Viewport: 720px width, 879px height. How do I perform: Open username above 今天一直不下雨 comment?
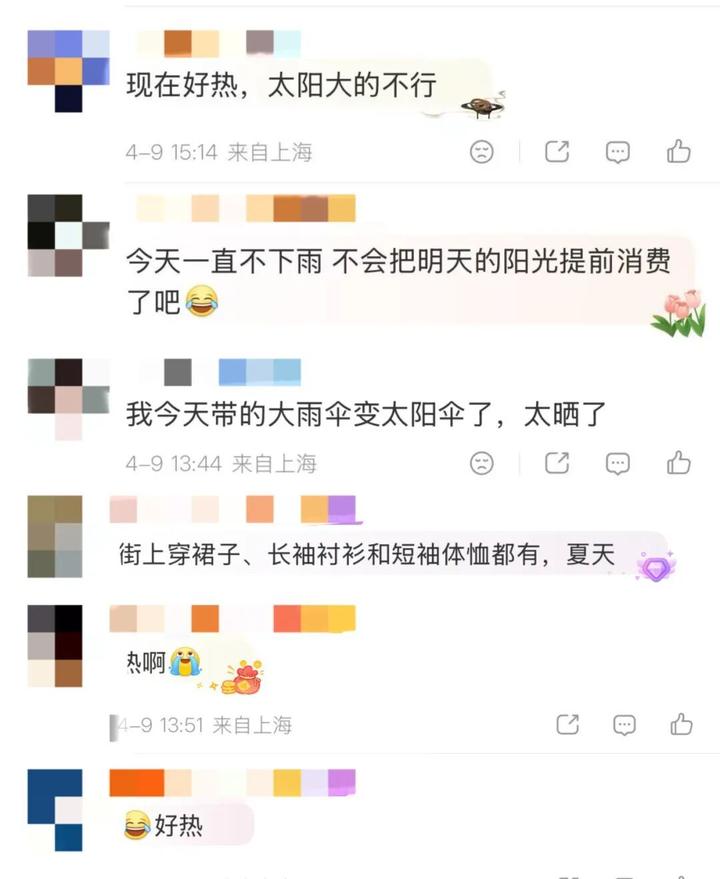246,209
